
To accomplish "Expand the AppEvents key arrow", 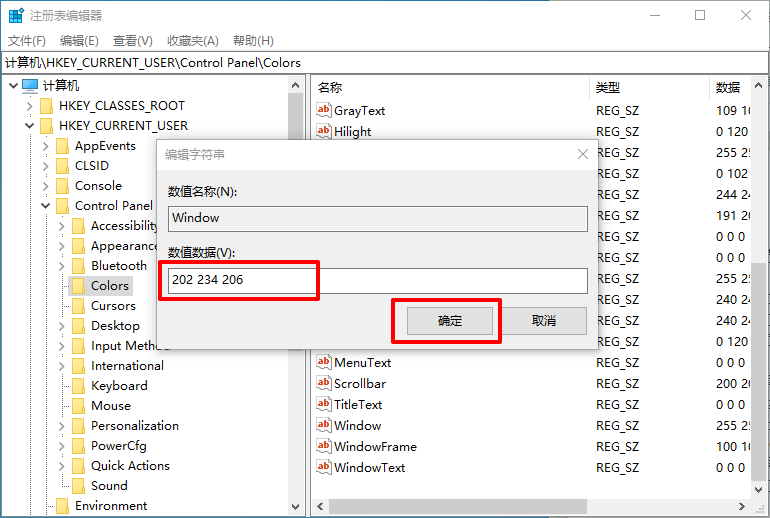I will pos(45,146).
